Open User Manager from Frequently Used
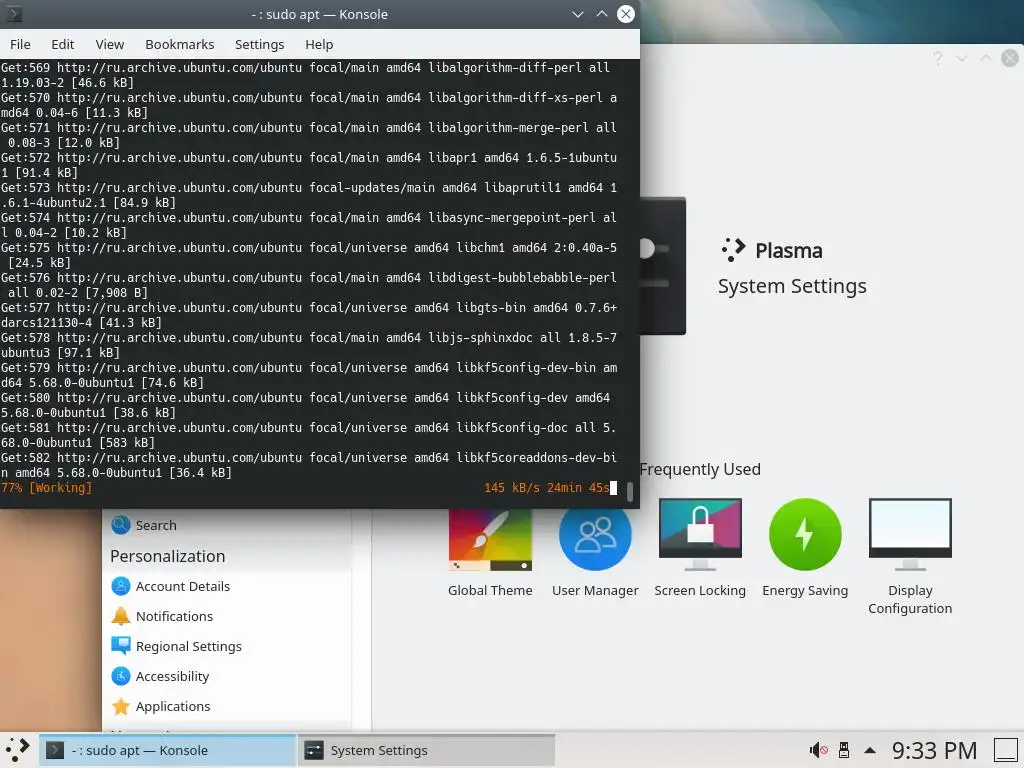 tap(595, 540)
